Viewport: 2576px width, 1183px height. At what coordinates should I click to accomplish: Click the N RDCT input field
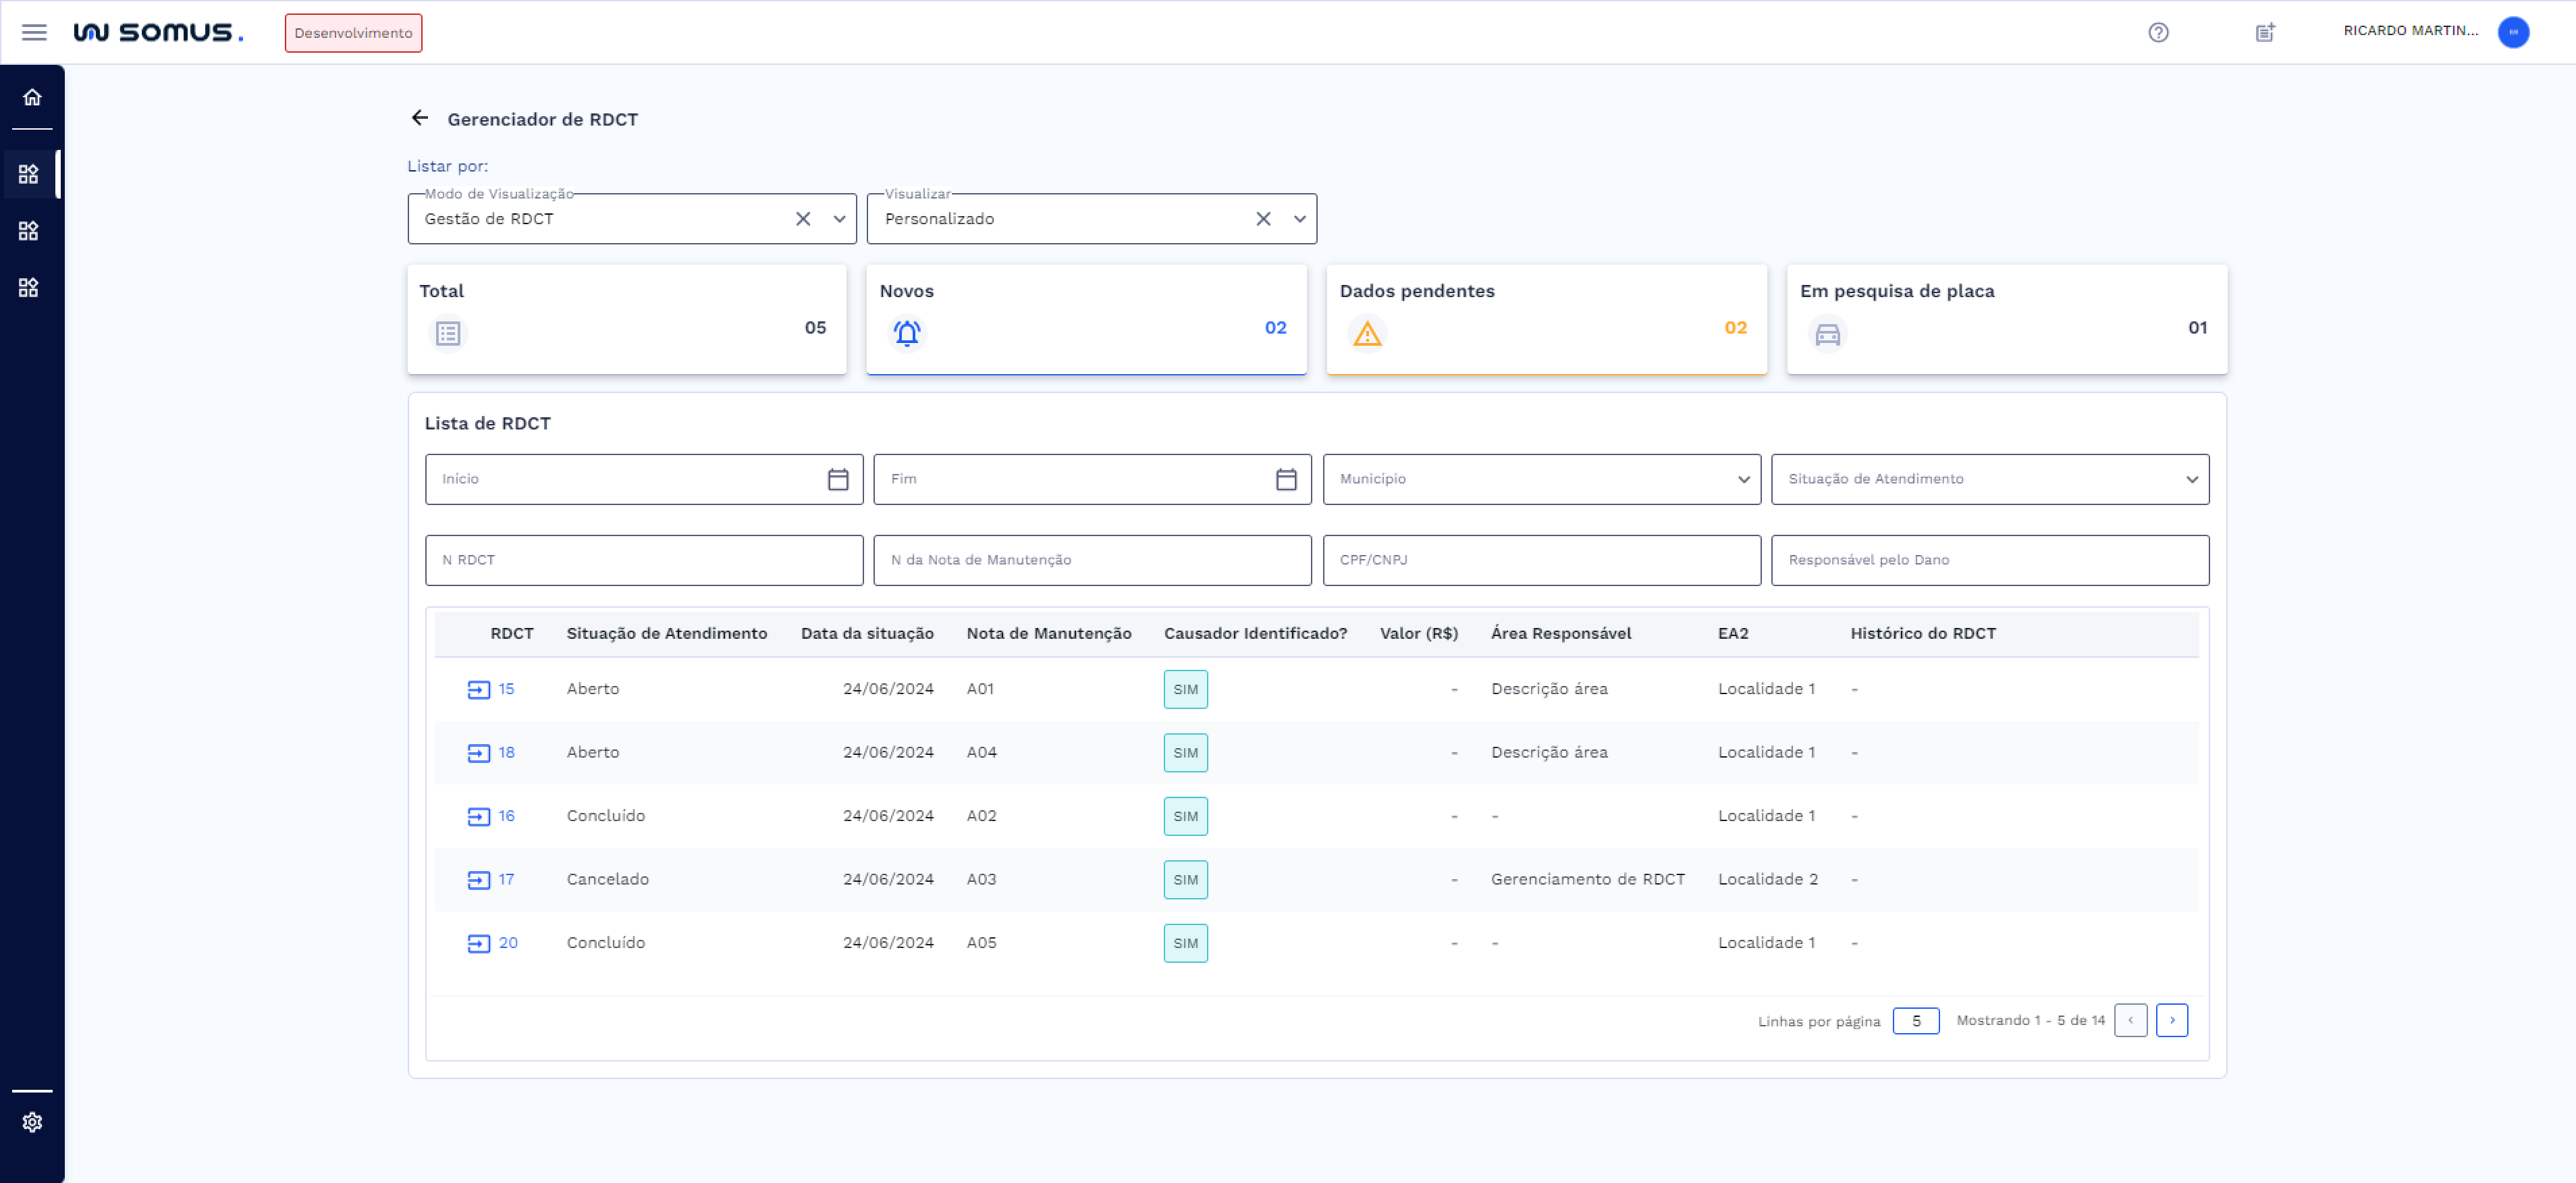(643, 560)
